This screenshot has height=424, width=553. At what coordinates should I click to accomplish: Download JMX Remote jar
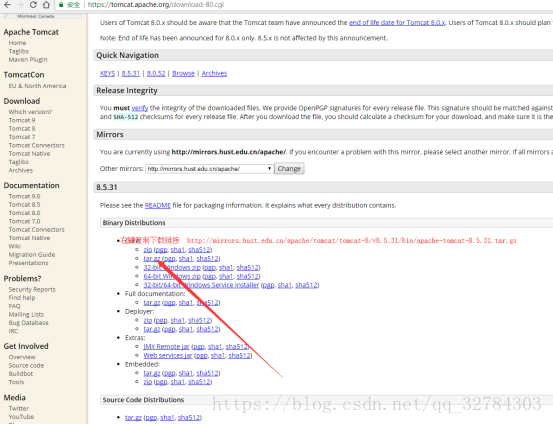point(166,347)
